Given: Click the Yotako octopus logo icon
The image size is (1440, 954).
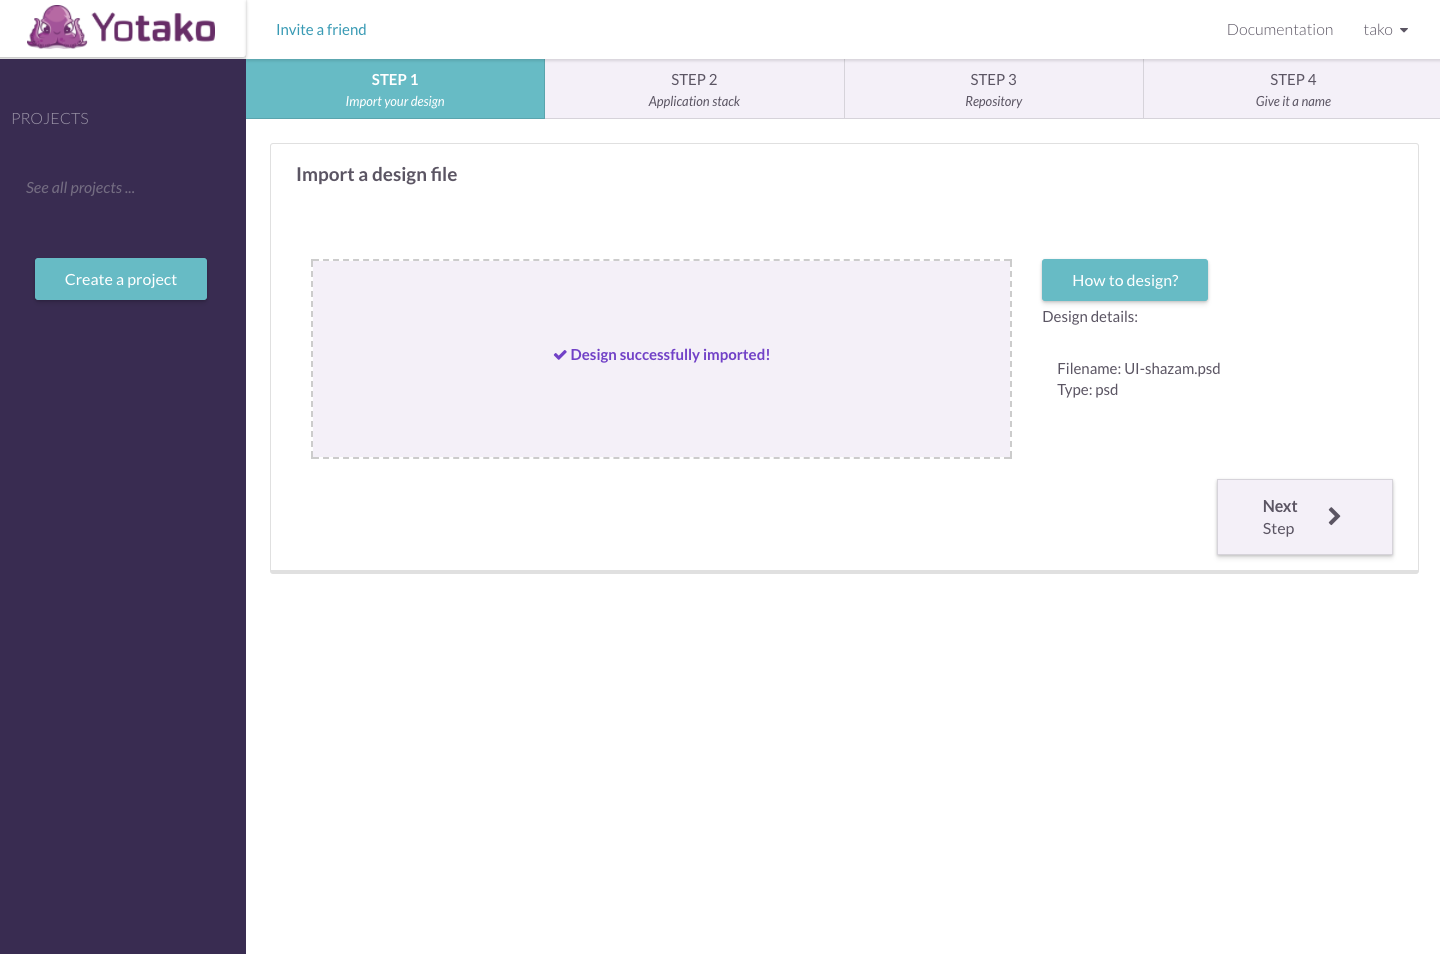Looking at the screenshot, I should pyautogui.click(x=57, y=27).
